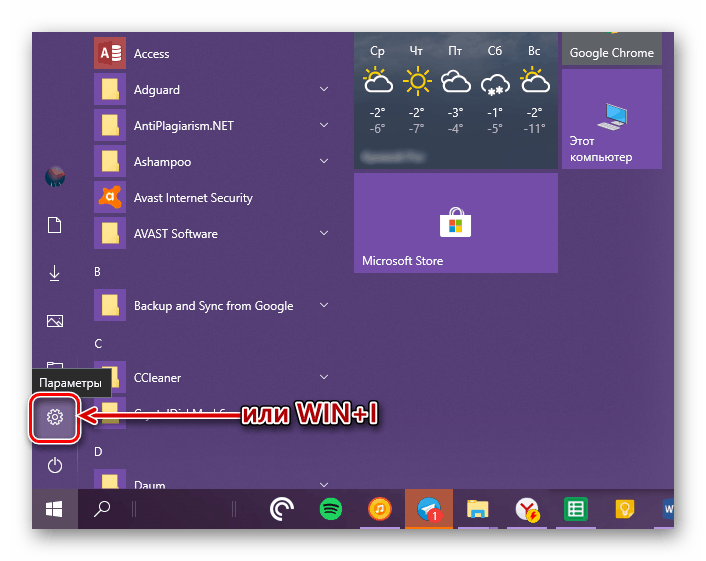Open the Microsoft Store tile

456,223
